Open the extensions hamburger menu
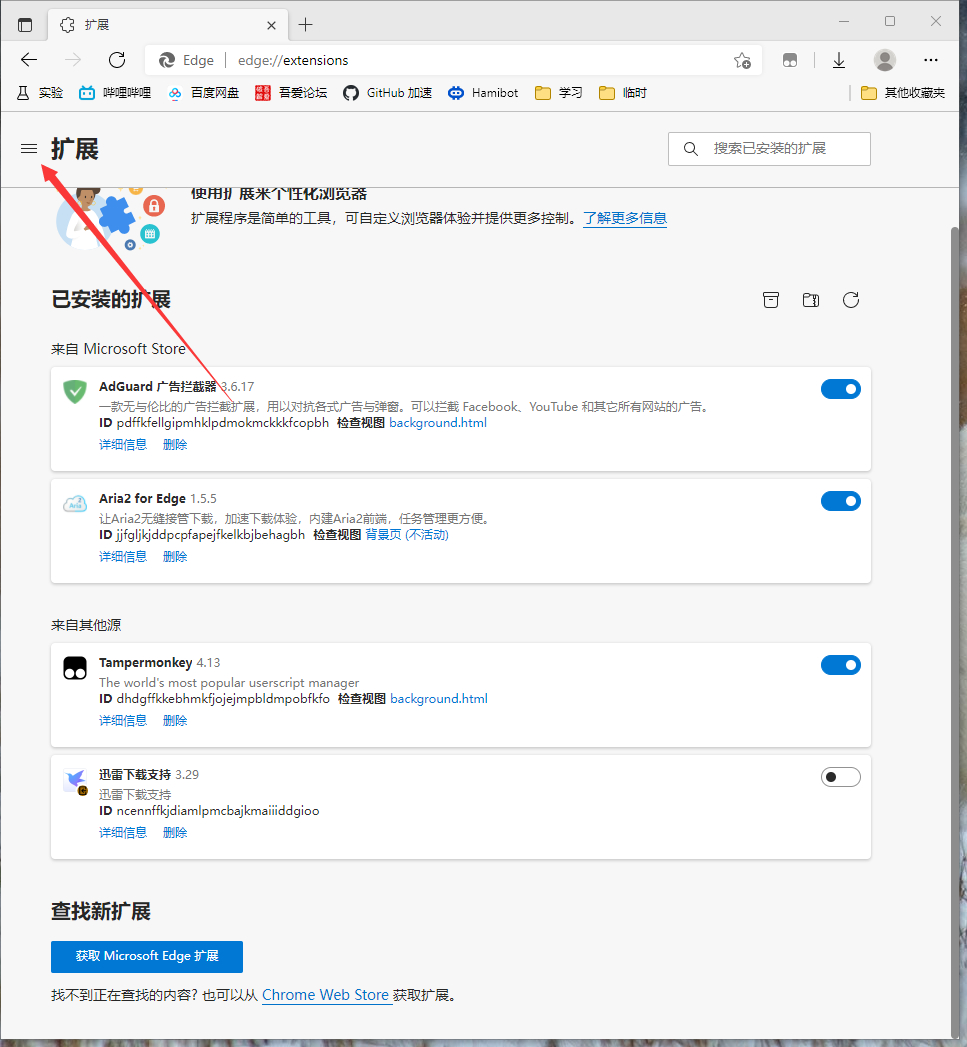This screenshot has width=967, height=1047. 29,148
